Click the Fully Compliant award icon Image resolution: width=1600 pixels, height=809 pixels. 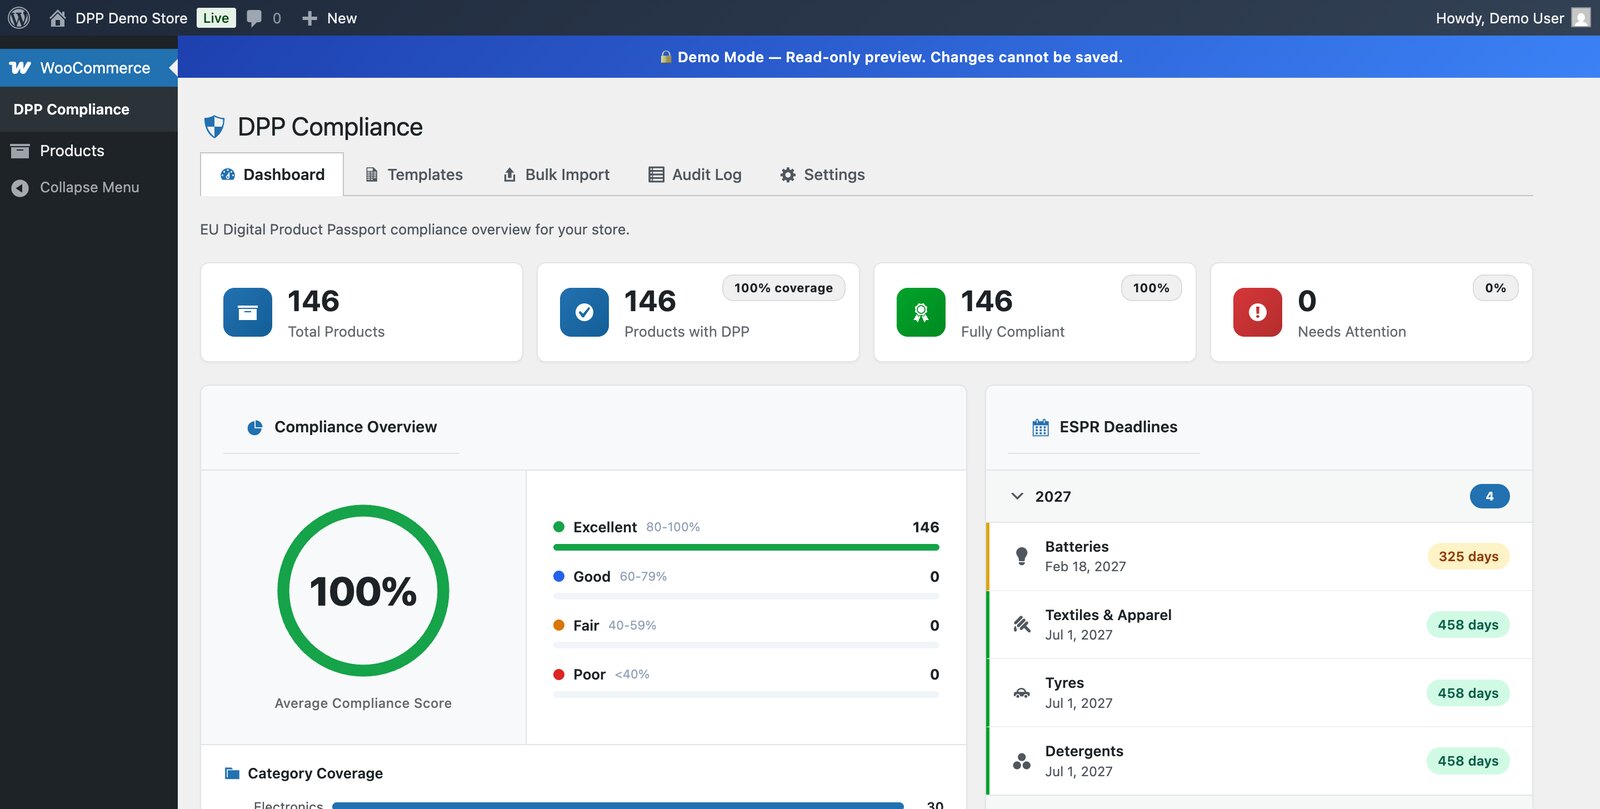coord(921,312)
